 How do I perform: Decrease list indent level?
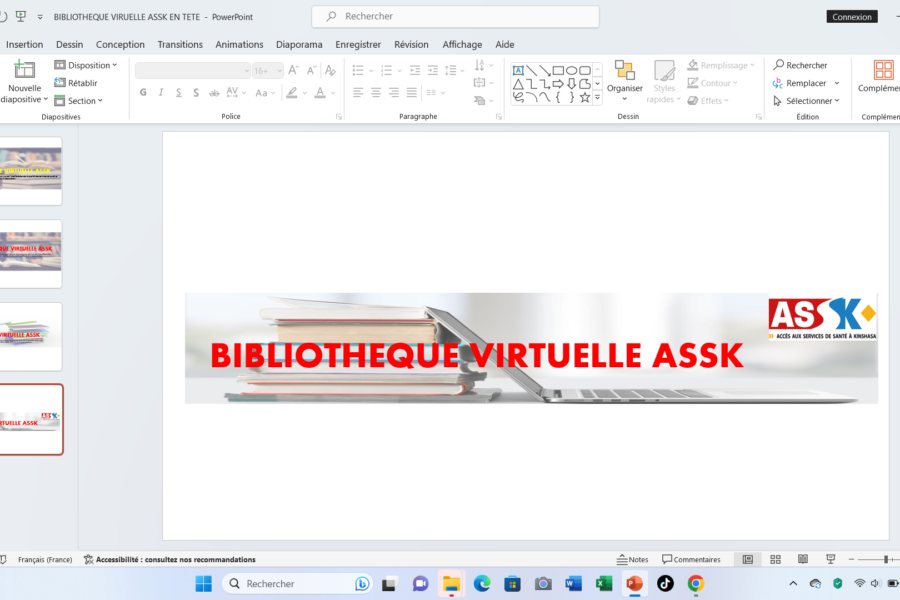click(414, 70)
